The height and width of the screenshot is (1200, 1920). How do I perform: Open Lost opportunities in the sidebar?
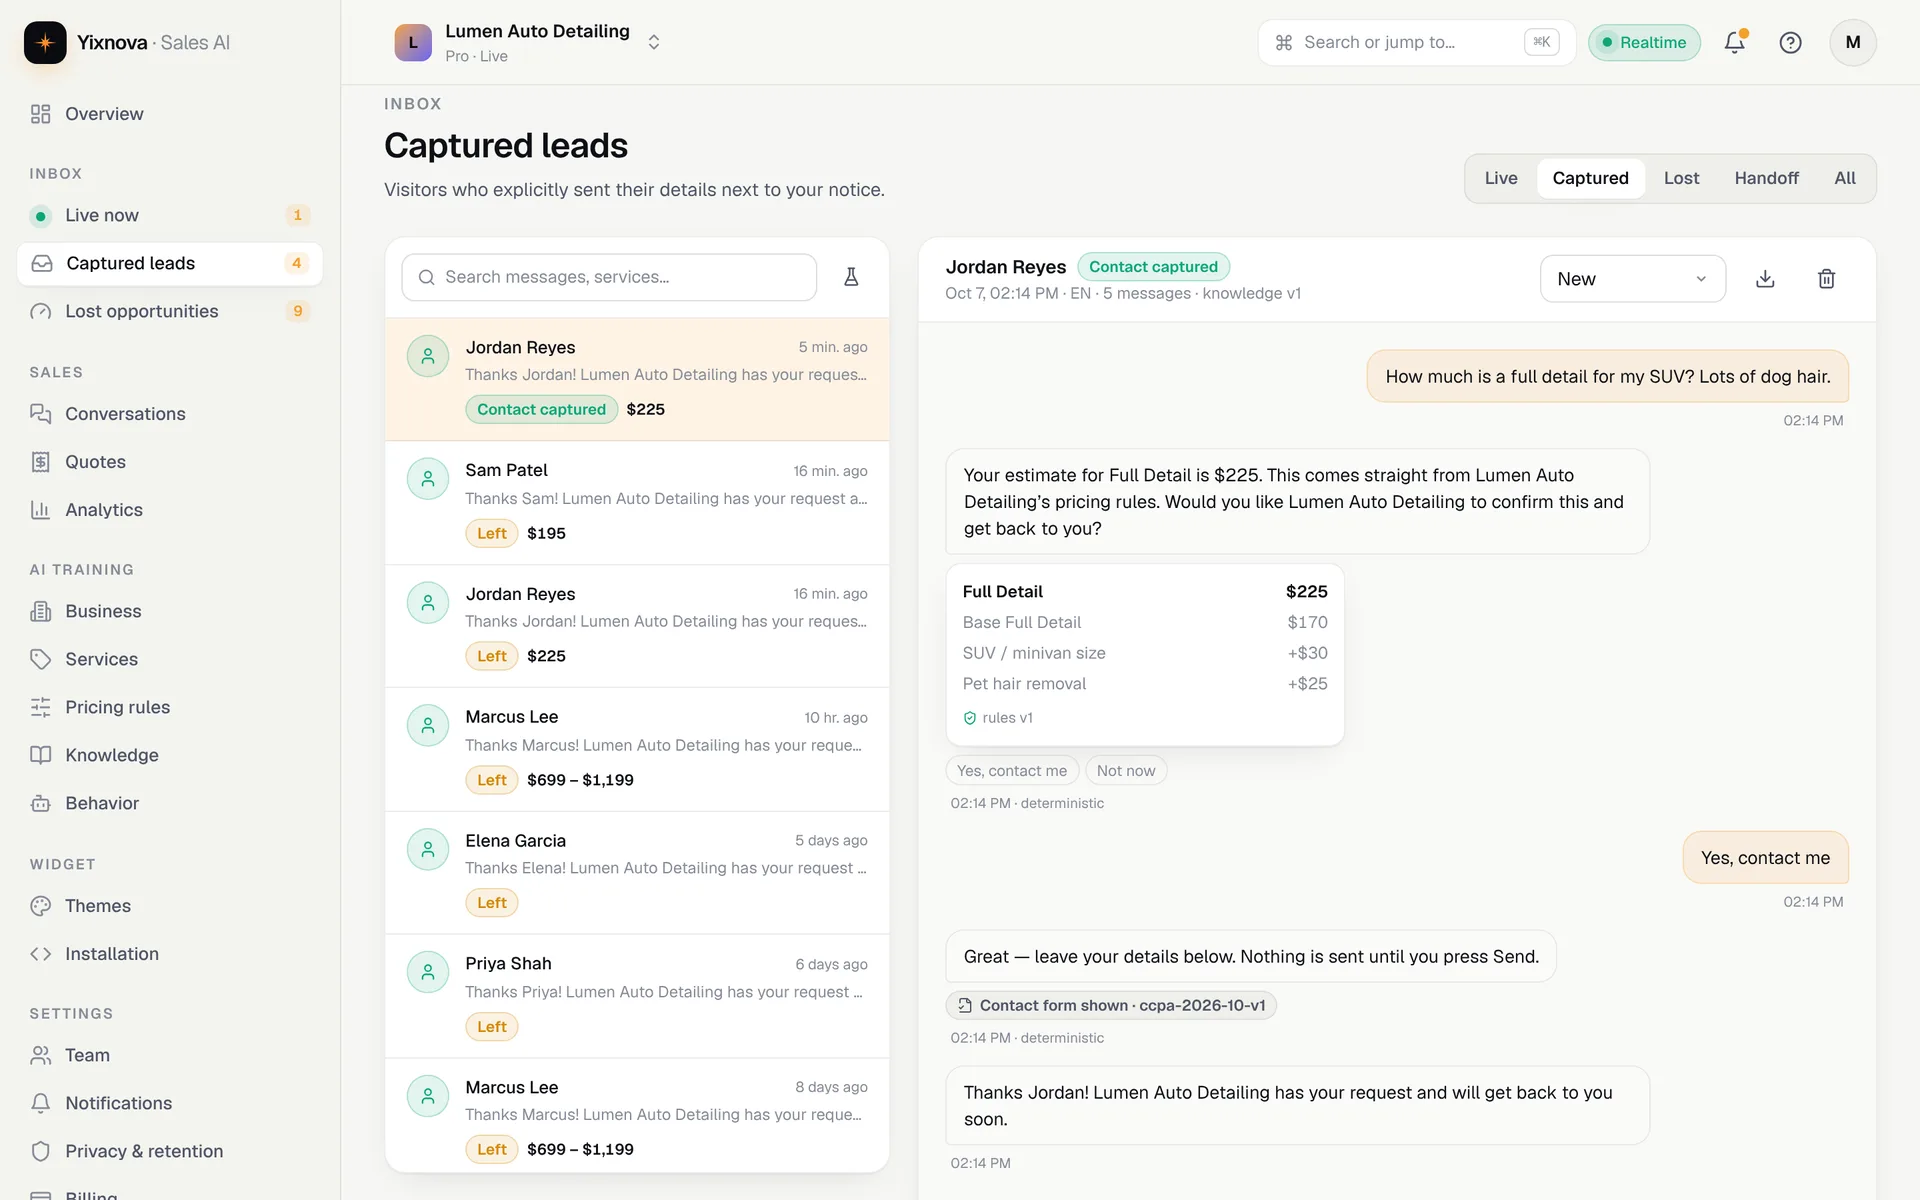click(170, 311)
